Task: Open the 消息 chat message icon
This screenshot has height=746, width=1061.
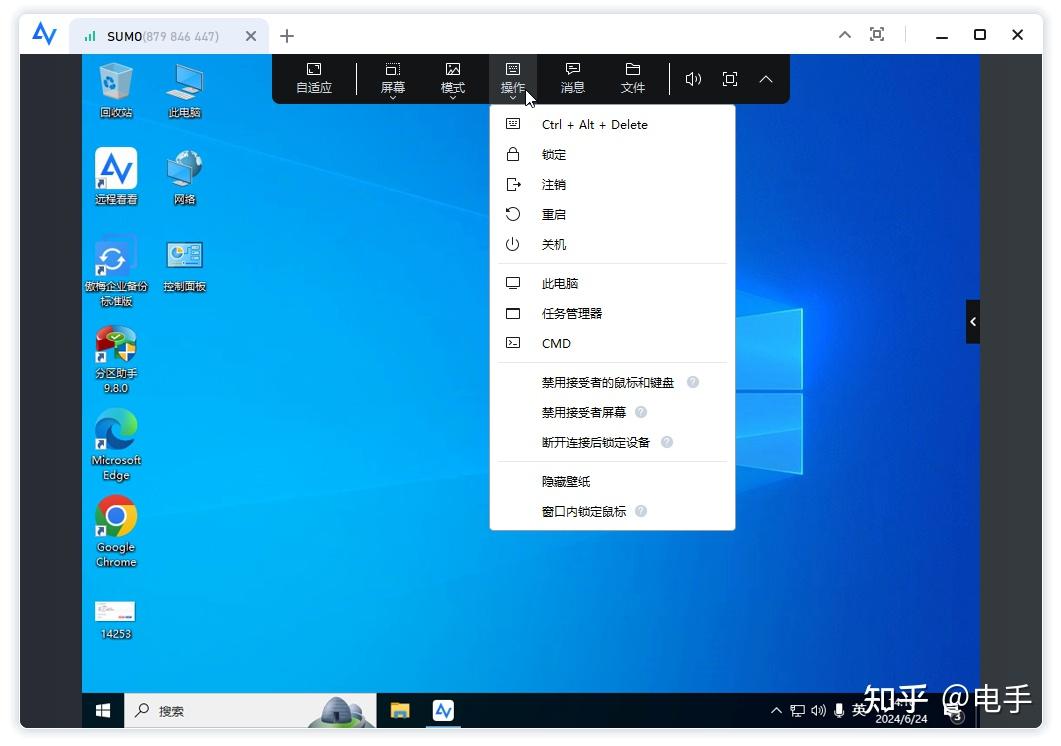Action: coord(572,77)
